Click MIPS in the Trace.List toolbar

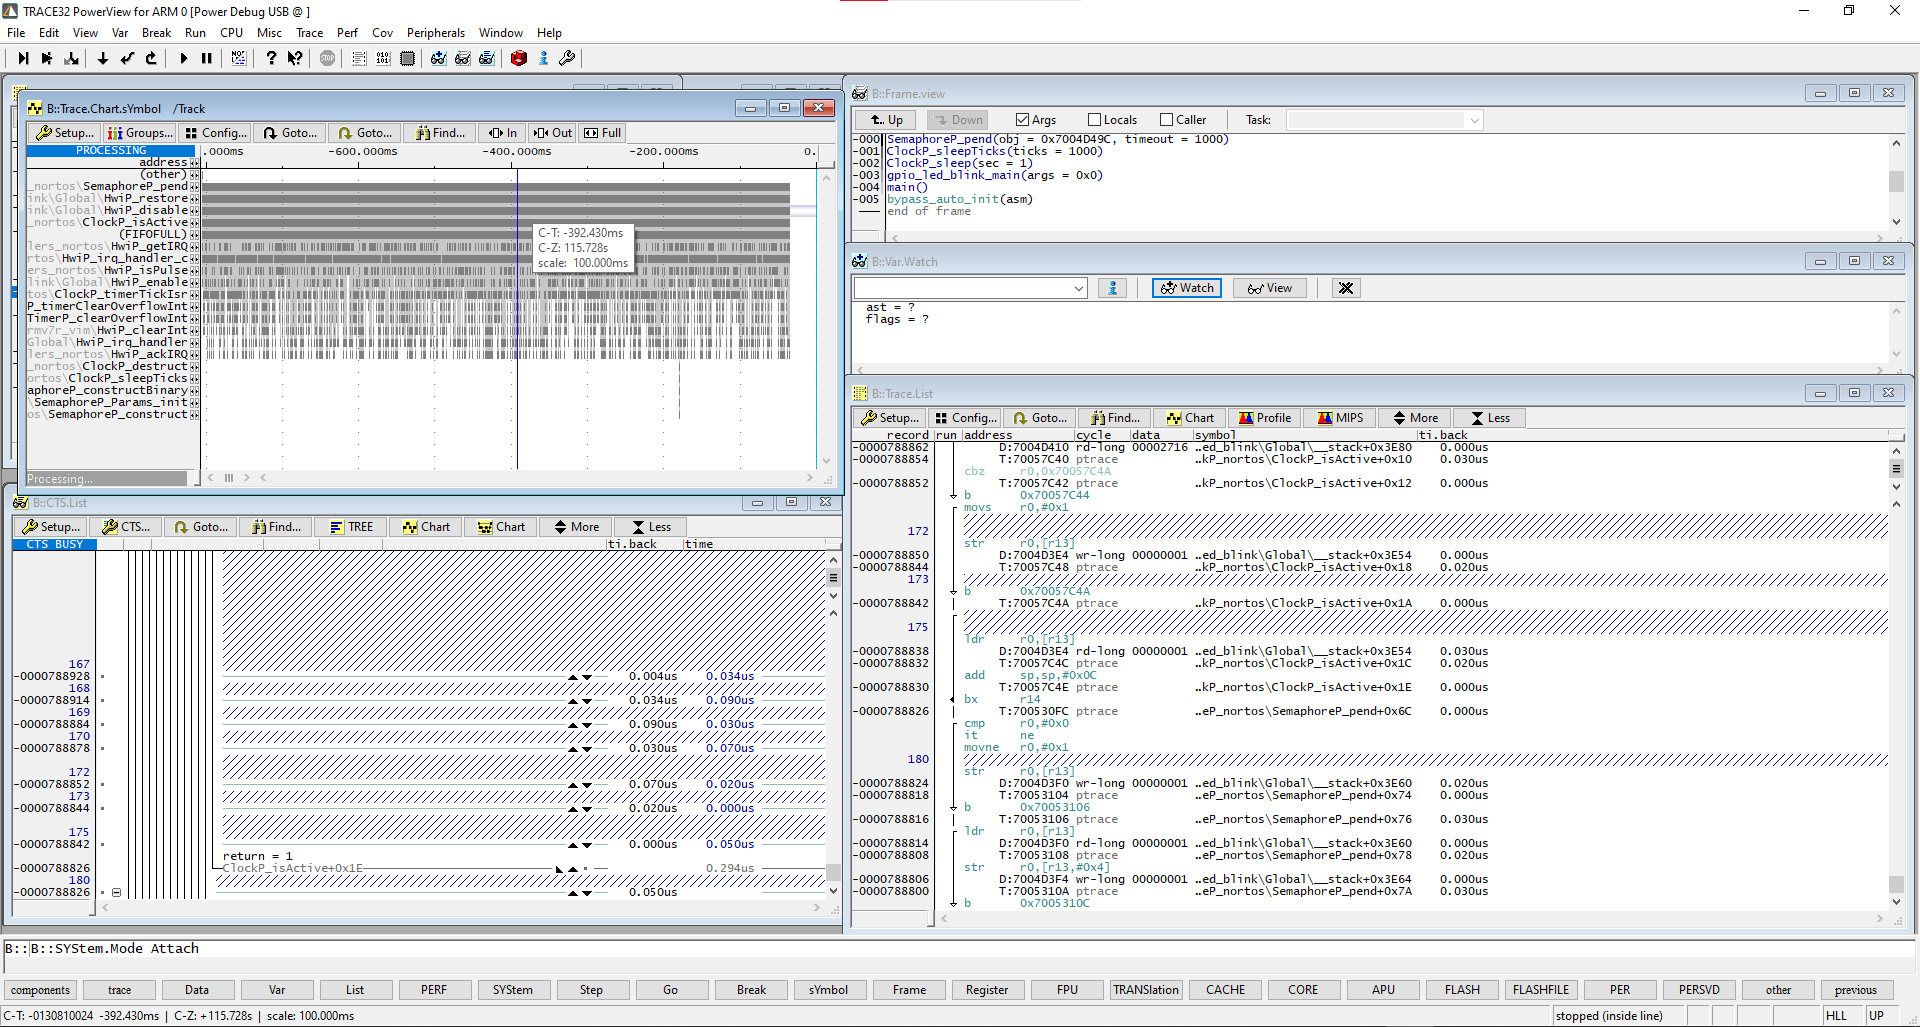[1341, 418]
